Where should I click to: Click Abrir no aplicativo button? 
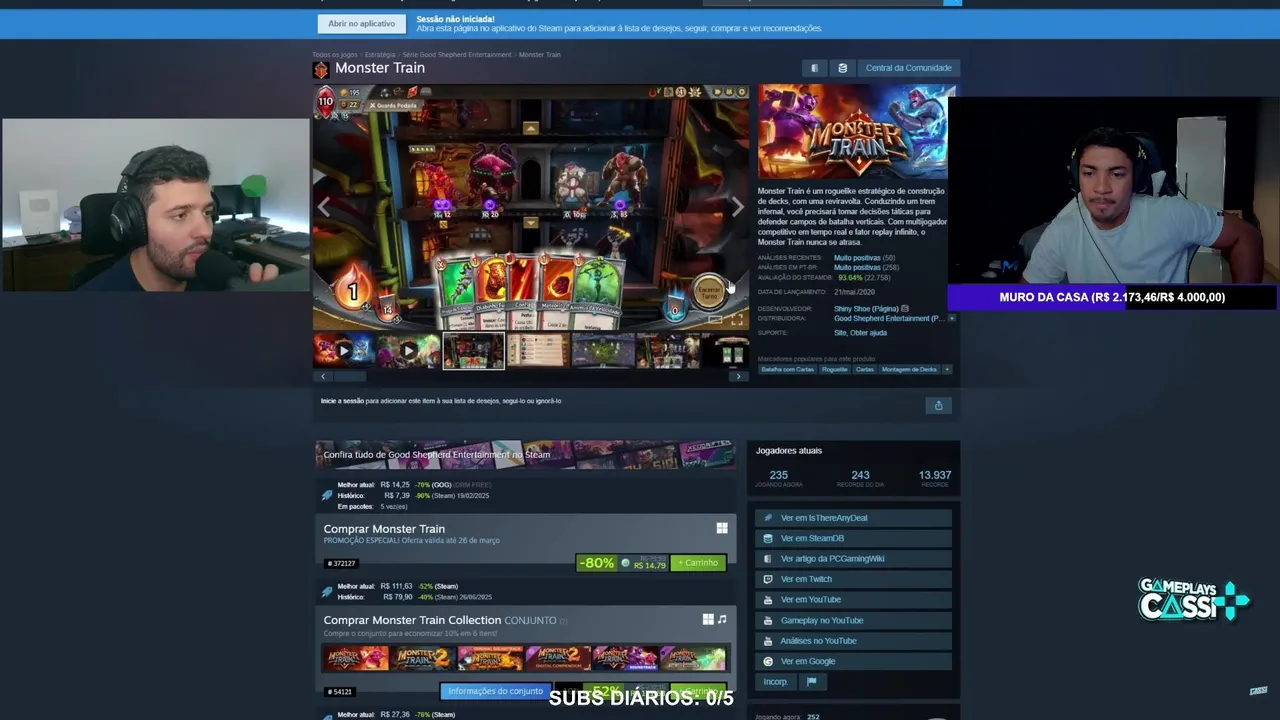(361, 23)
